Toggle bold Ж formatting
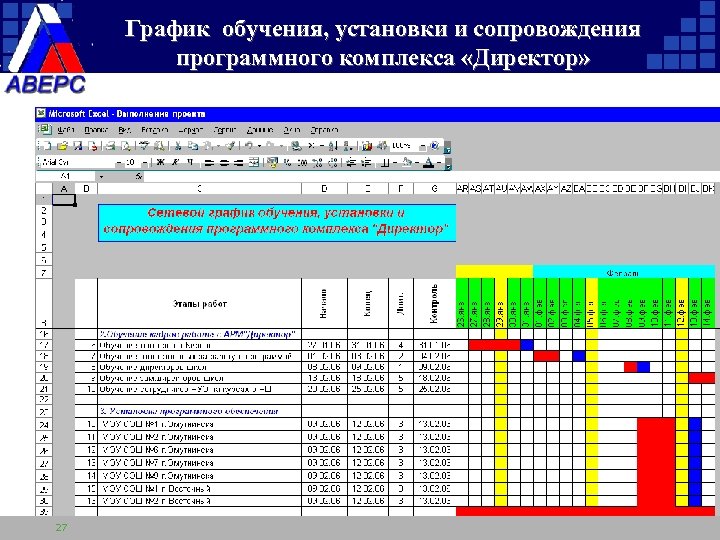Viewport: 720px width, 540px height. [x=161, y=163]
